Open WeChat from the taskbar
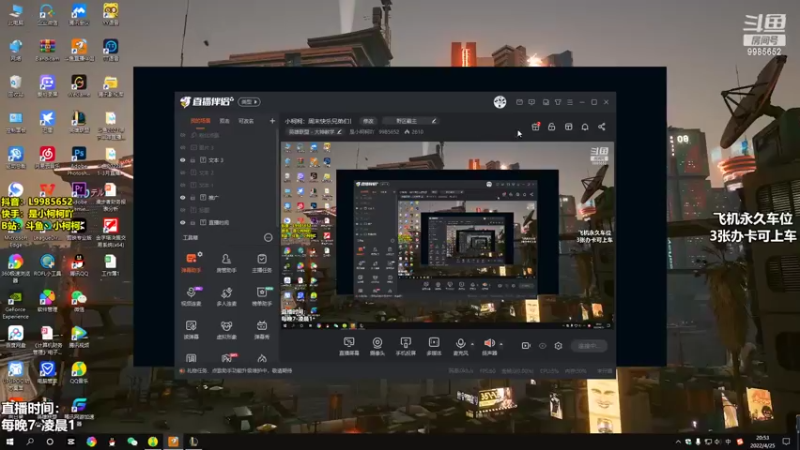The width and height of the screenshot is (800, 450). pos(132,441)
